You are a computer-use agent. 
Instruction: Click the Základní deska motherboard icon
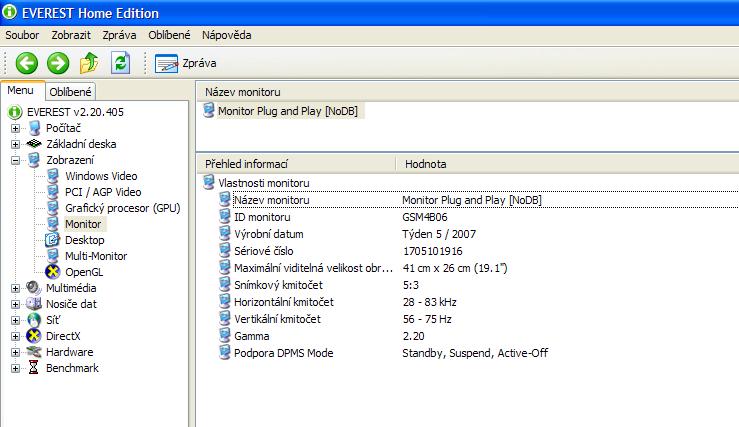point(34,144)
